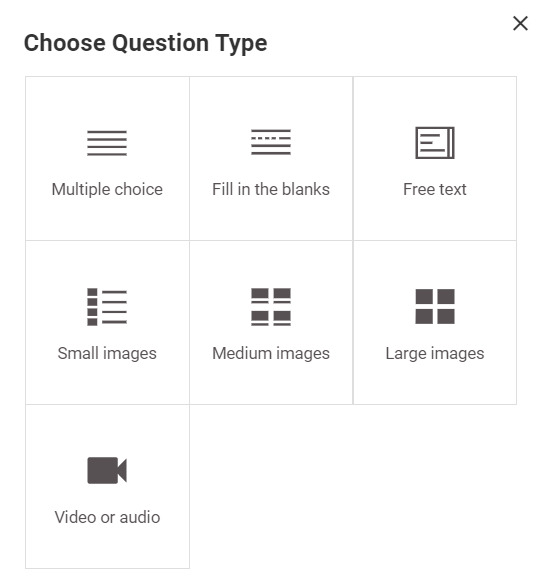Choose the Large images four-square icon
The image size is (543, 578).
[x=435, y=306]
